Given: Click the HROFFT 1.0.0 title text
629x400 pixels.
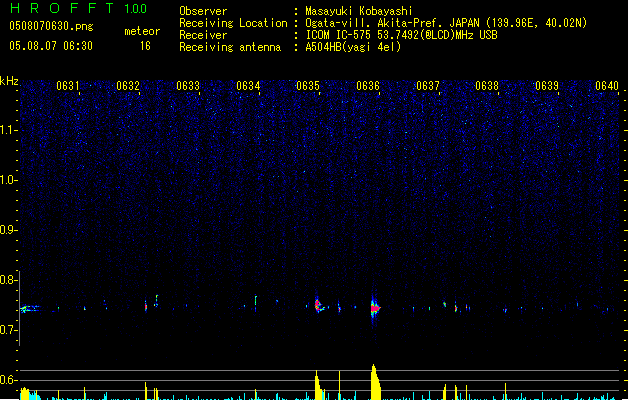Looking at the screenshot, I should 78,8.
